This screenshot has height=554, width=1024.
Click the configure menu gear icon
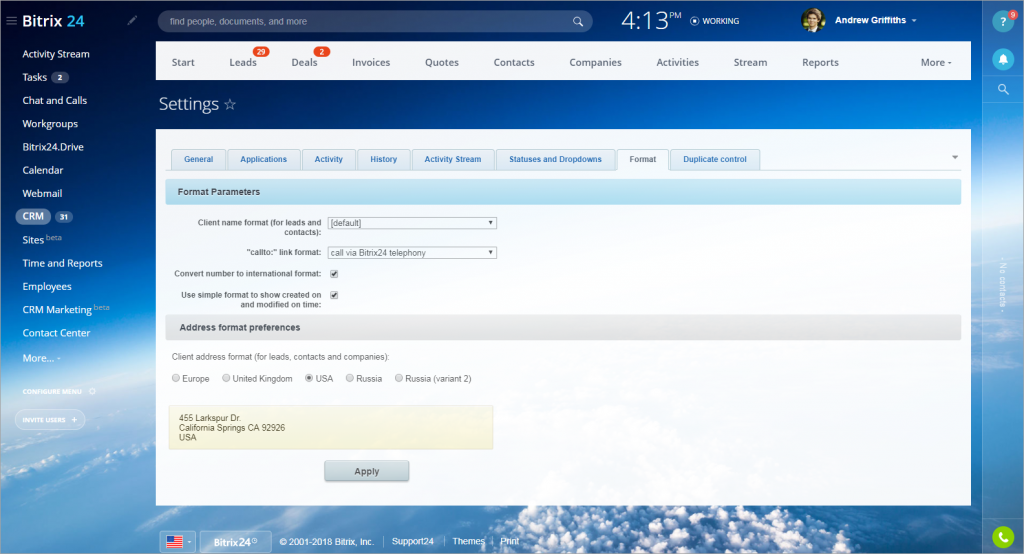[x=92, y=391]
